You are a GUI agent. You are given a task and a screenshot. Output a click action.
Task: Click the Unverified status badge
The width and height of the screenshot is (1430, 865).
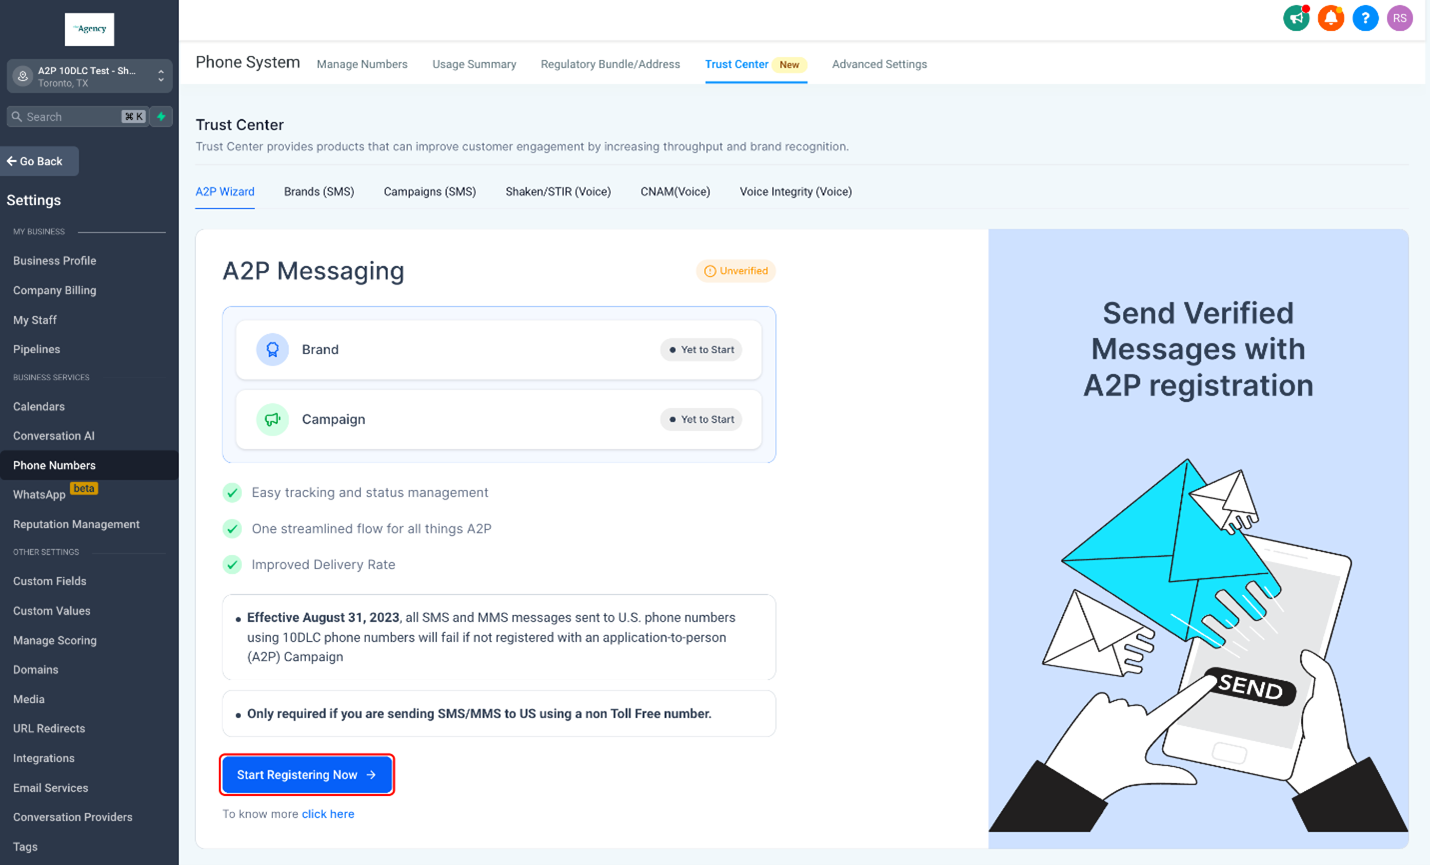[x=736, y=271]
